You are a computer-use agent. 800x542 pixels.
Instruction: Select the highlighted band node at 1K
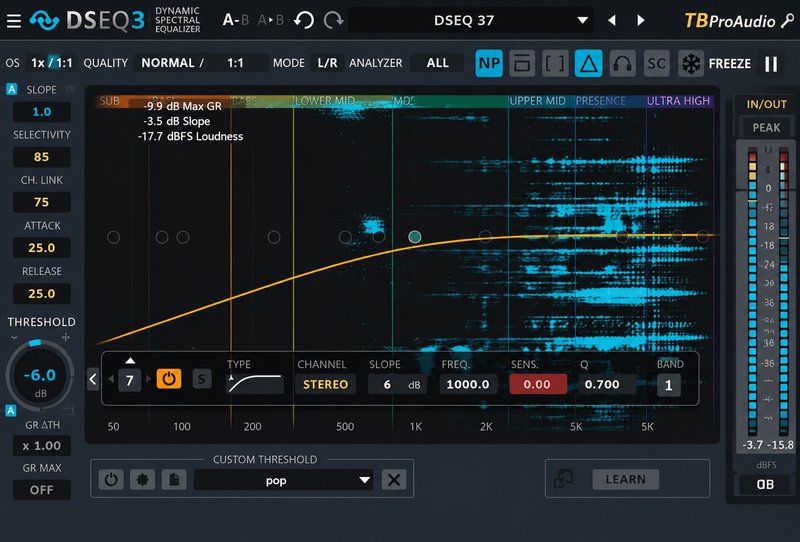coord(415,237)
